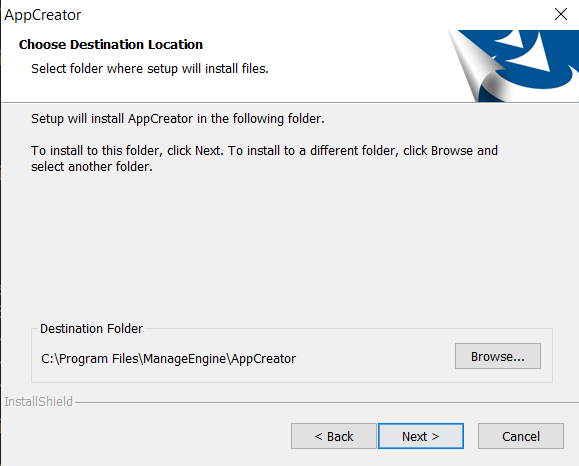Click 'Select folder where setup will install files' text

click(150, 69)
